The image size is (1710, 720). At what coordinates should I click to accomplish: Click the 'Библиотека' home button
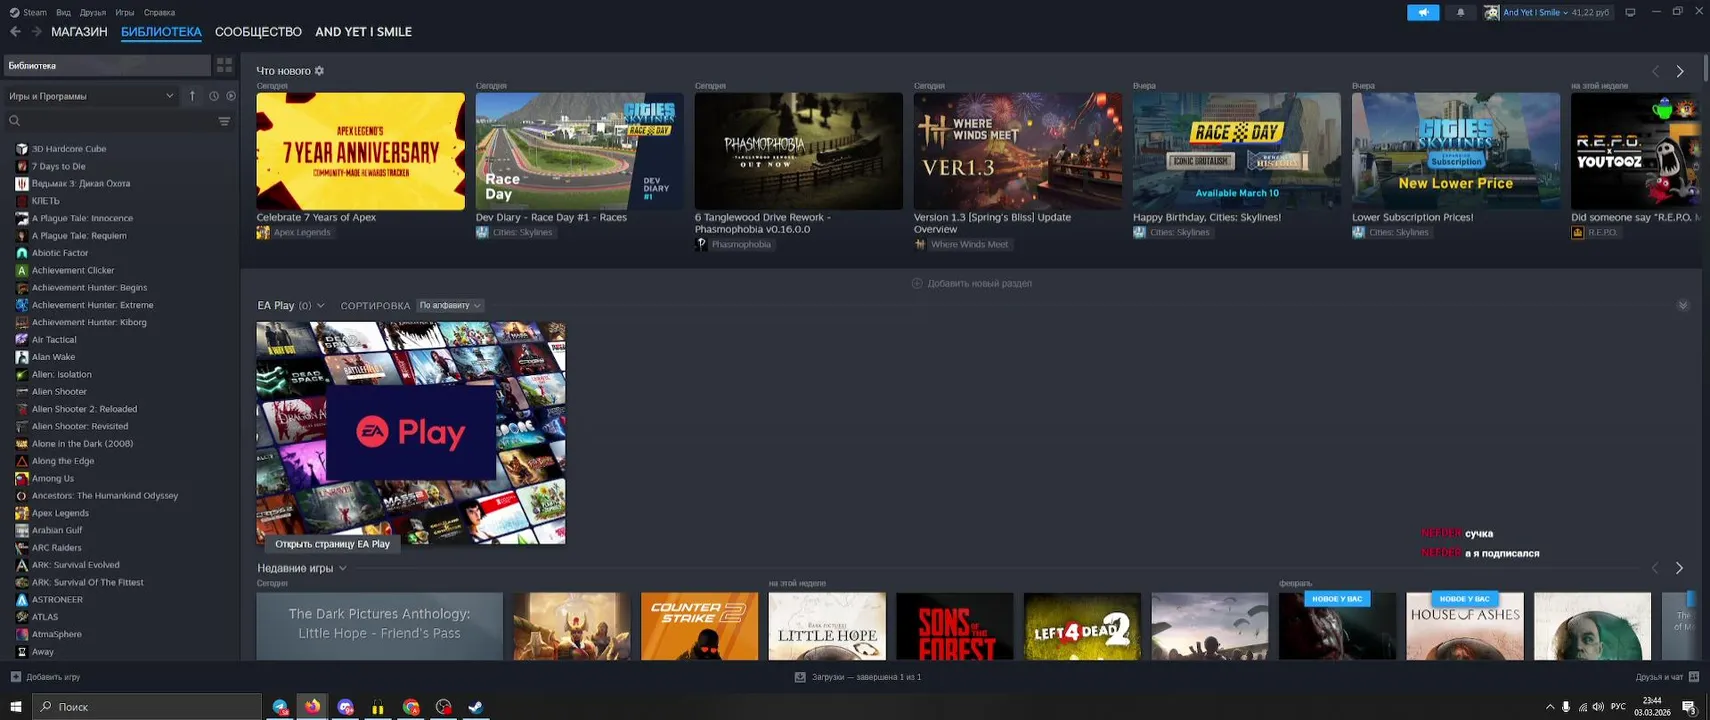pyautogui.click(x=107, y=65)
